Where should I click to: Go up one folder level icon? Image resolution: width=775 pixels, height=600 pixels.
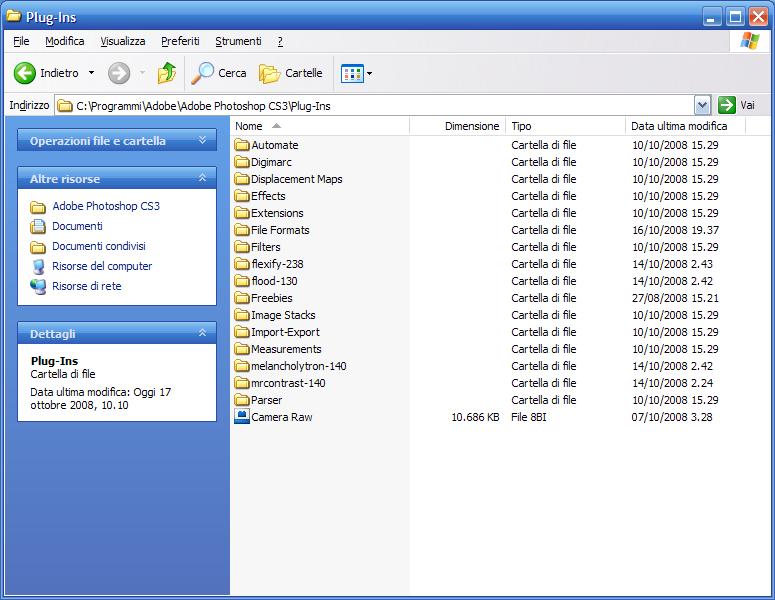(167, 73)
